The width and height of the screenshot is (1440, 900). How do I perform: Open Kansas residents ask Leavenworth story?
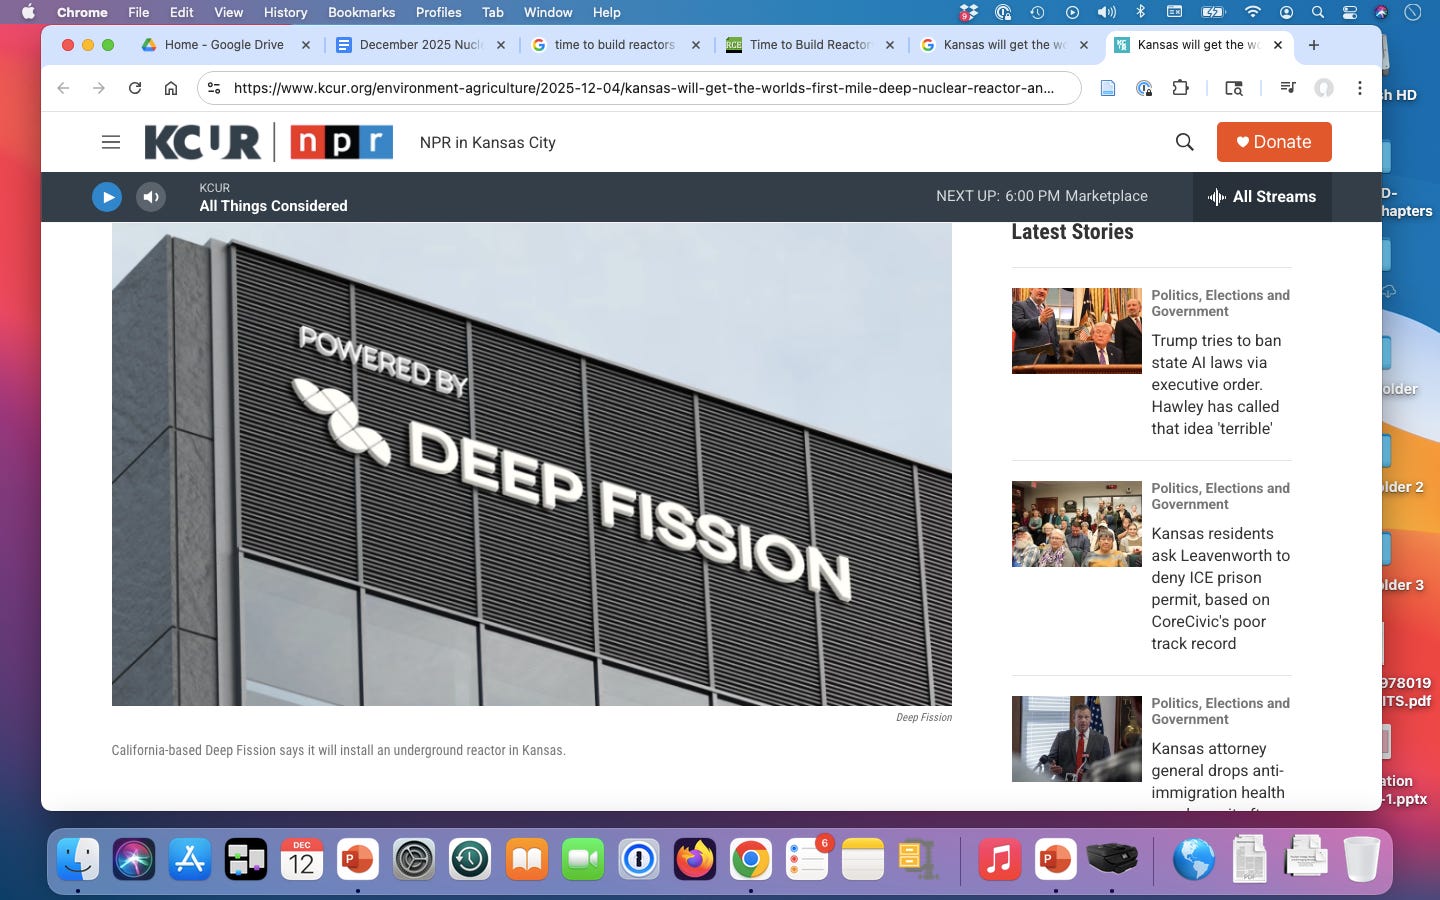point(1220,588)
